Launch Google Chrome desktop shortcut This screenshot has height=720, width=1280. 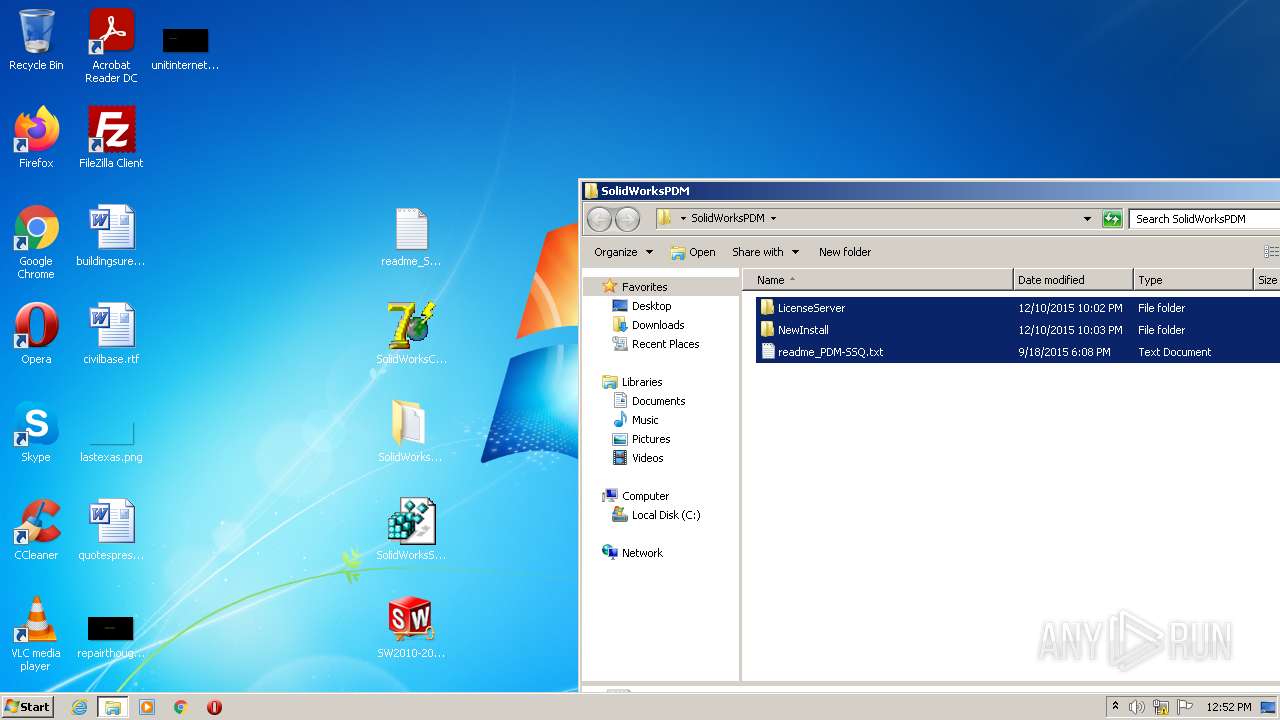coord(36,242)
